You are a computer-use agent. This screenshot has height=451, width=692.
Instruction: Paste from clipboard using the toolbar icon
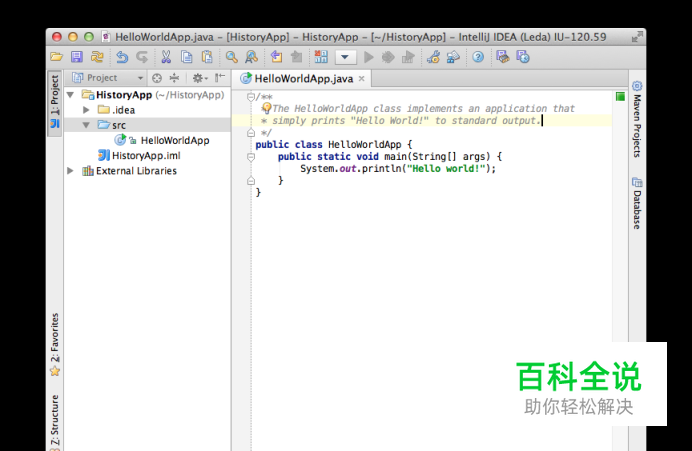(207, 57)
